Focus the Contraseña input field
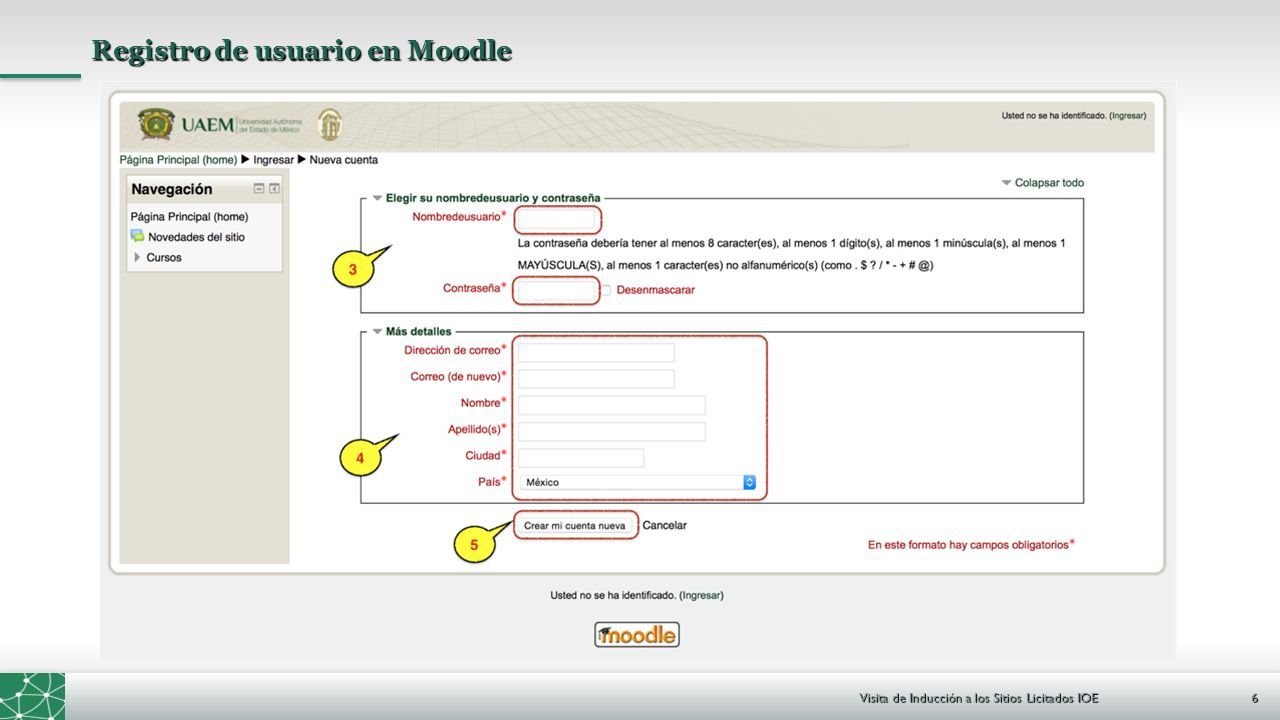The image size is (1280, 720). (x=557, y=290)
